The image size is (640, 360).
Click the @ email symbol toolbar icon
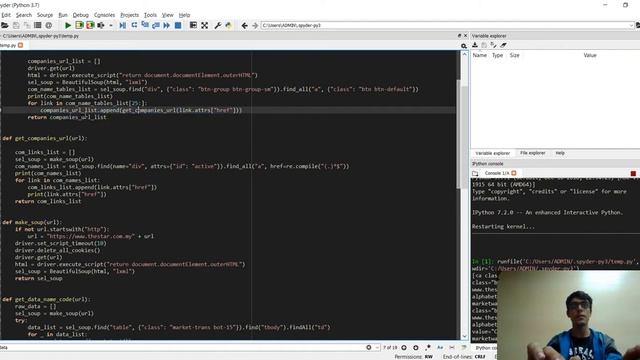click(x=49, y=25)
